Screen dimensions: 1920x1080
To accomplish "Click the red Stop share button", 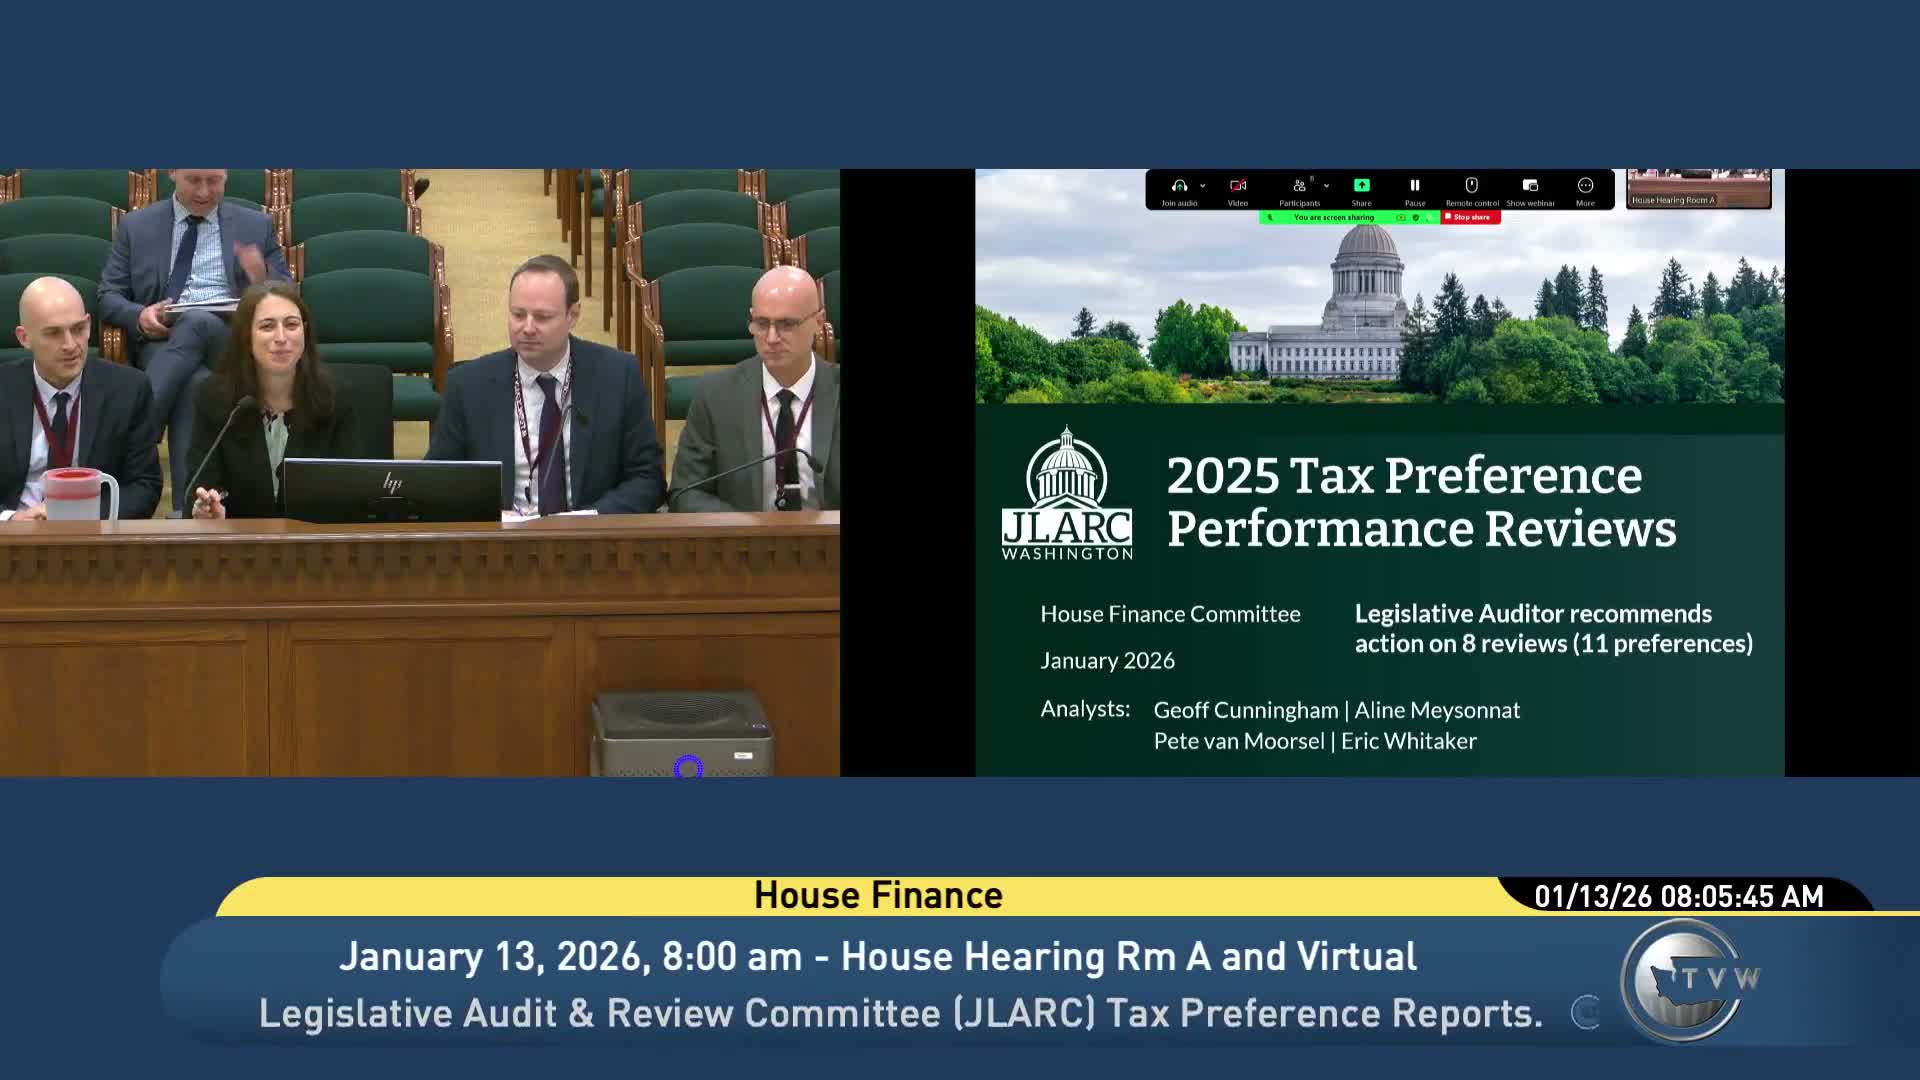I will tap(1470, 217).
